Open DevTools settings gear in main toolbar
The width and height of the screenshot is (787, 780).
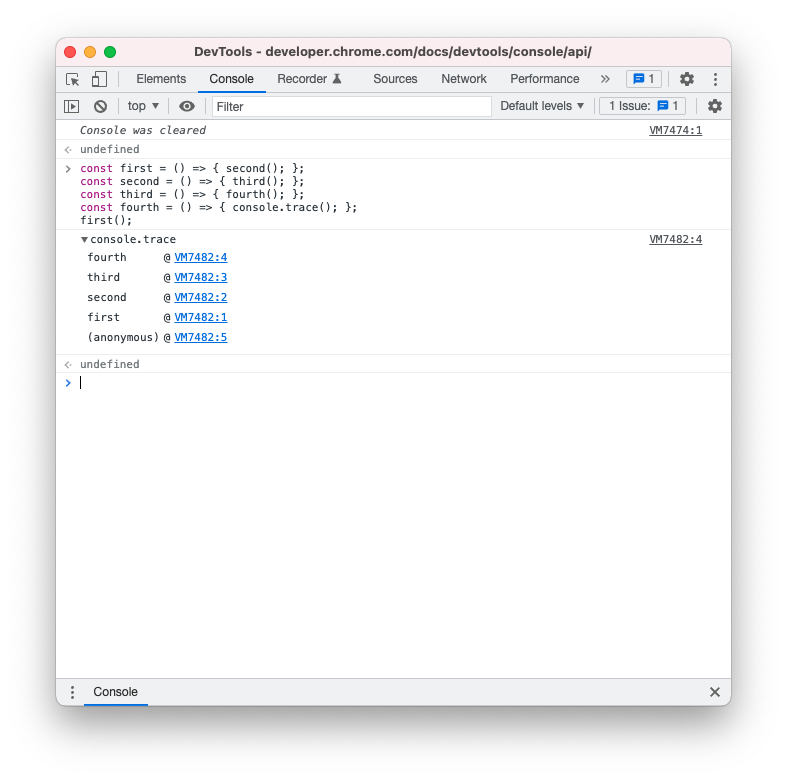click(687, 79)
